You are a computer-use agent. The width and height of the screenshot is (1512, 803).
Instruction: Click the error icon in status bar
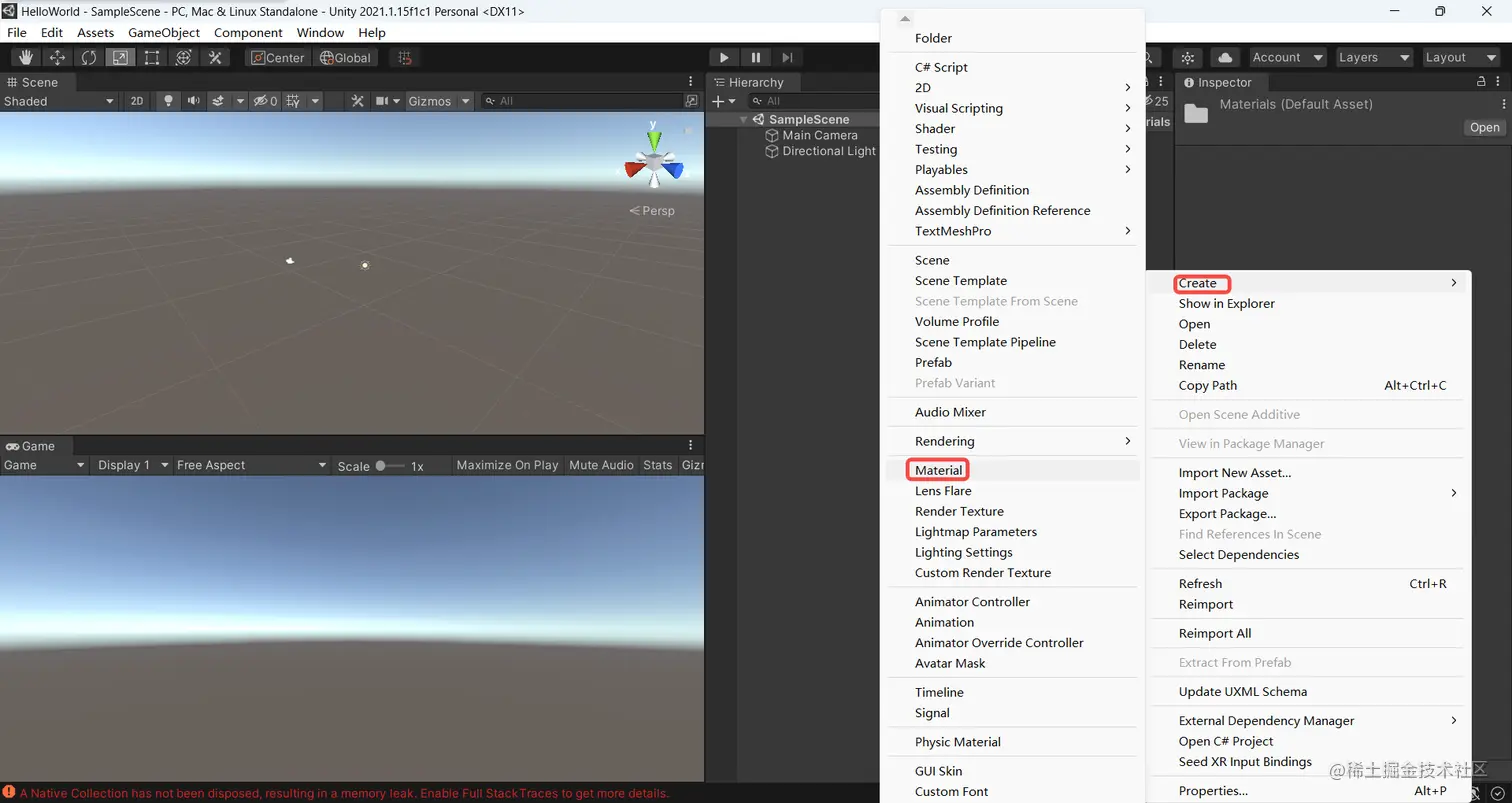[x=9, y=793]
